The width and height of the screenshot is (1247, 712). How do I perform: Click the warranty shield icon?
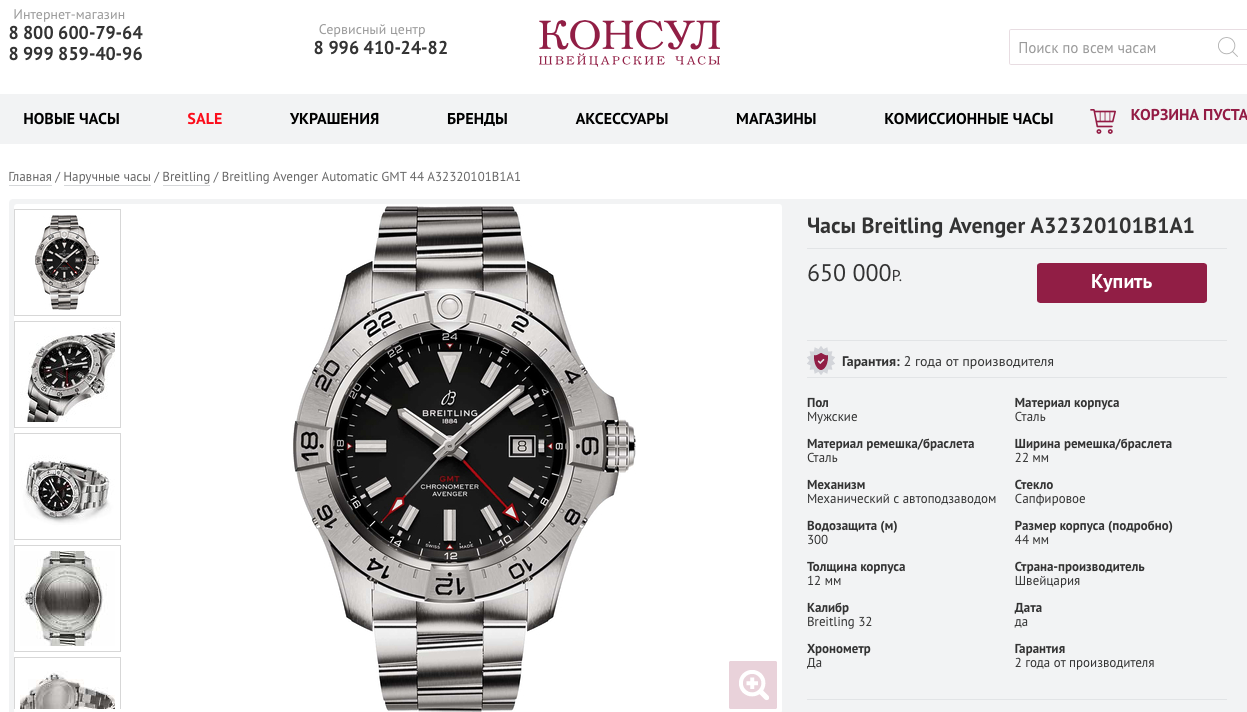[820, 361]
